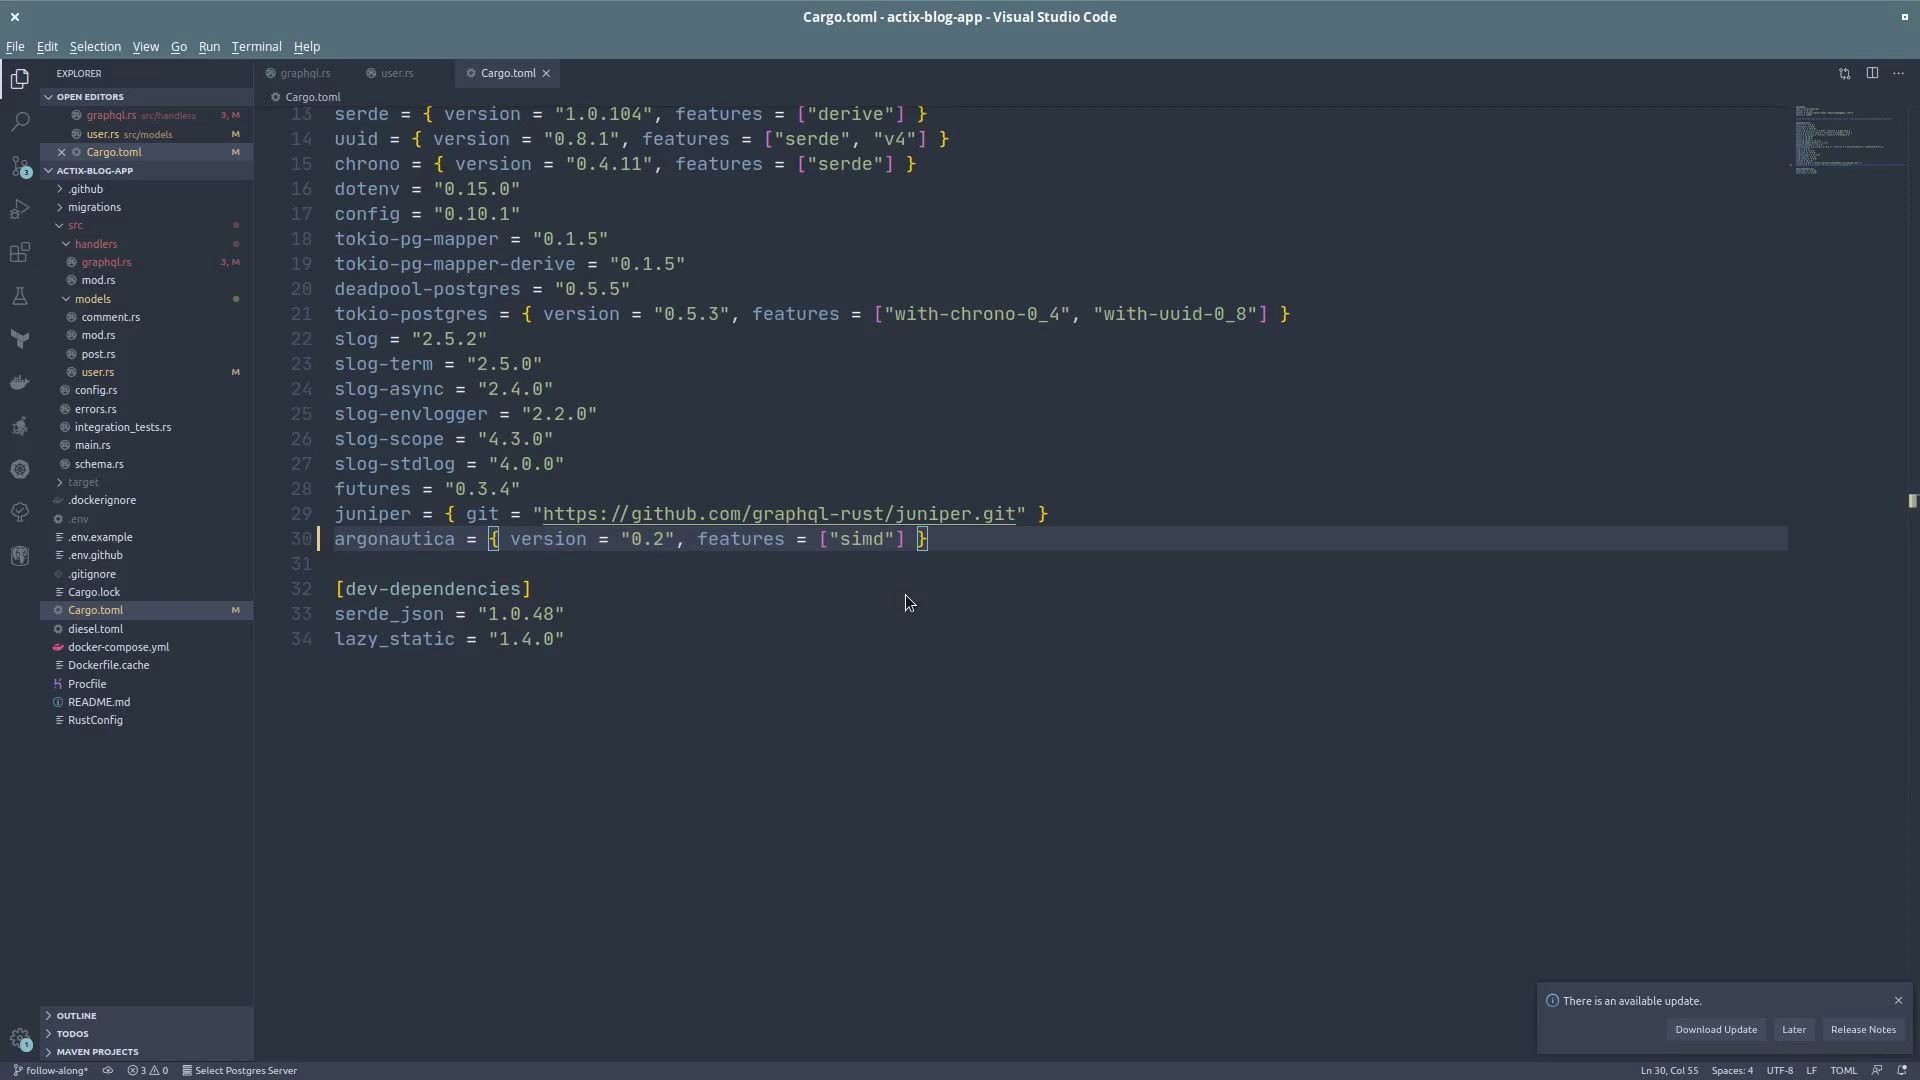Open the Search view in activity bar
This screenshot has width=1920, height=1080.
[20, 122]
